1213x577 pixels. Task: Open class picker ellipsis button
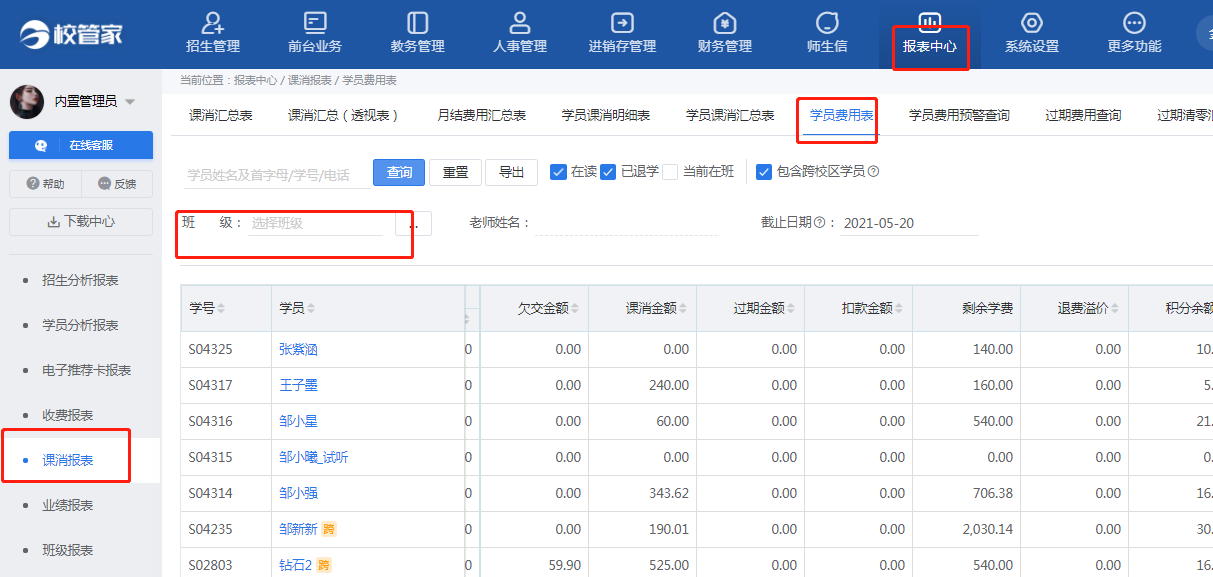coord(414,223)
